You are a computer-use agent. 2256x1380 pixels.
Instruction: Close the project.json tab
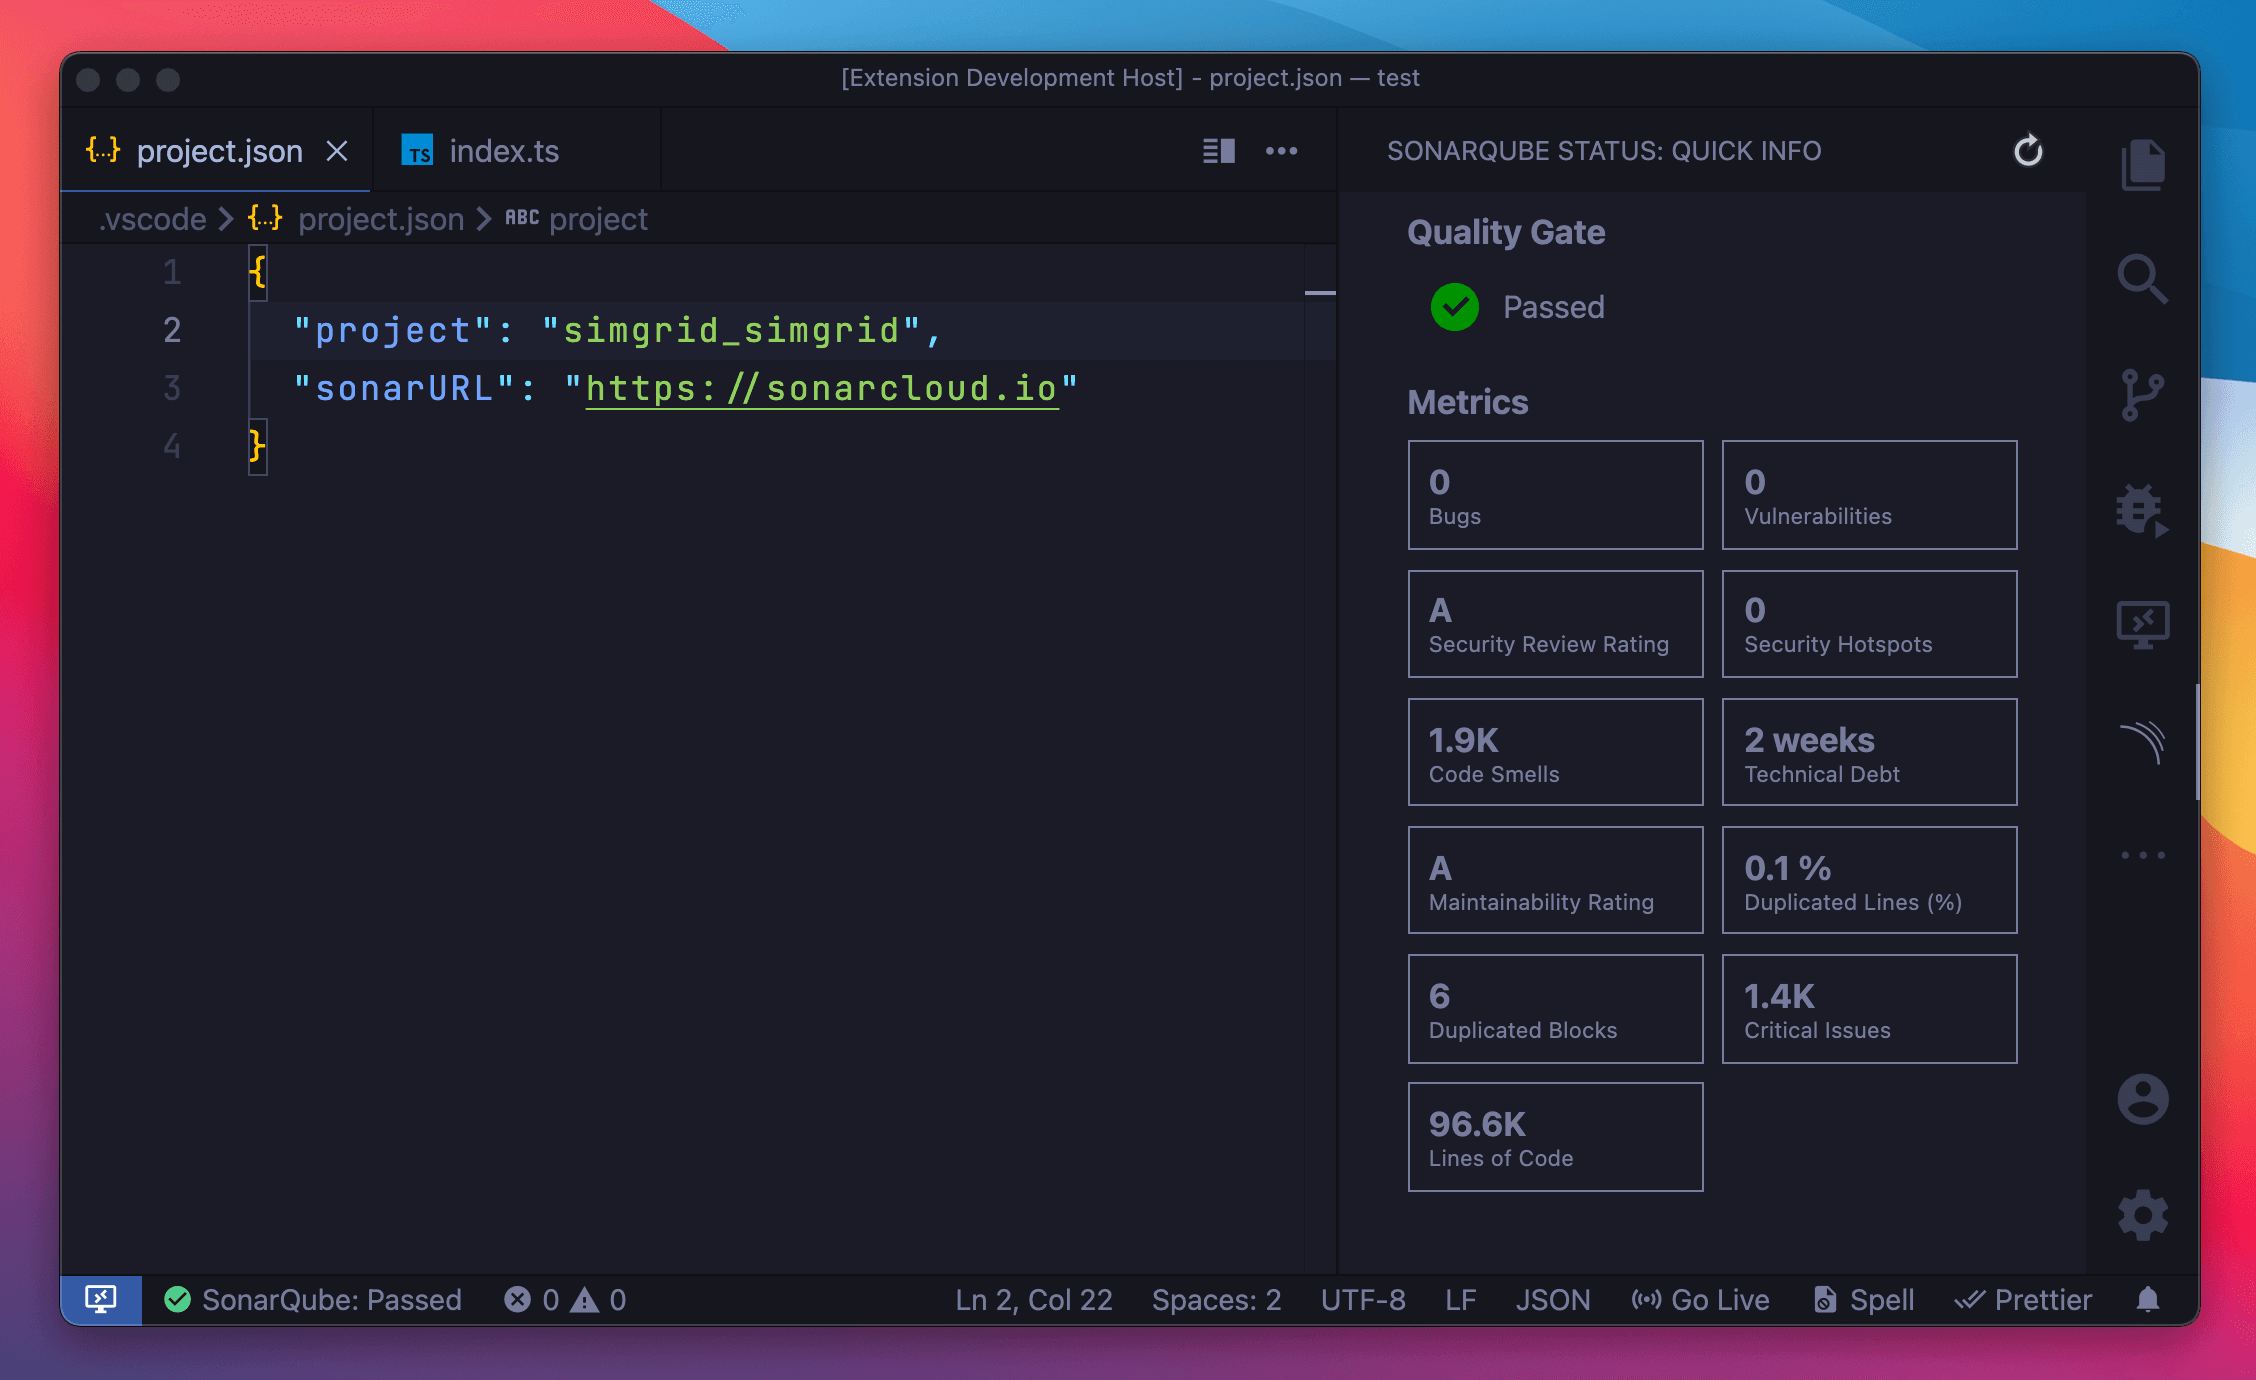337,151
